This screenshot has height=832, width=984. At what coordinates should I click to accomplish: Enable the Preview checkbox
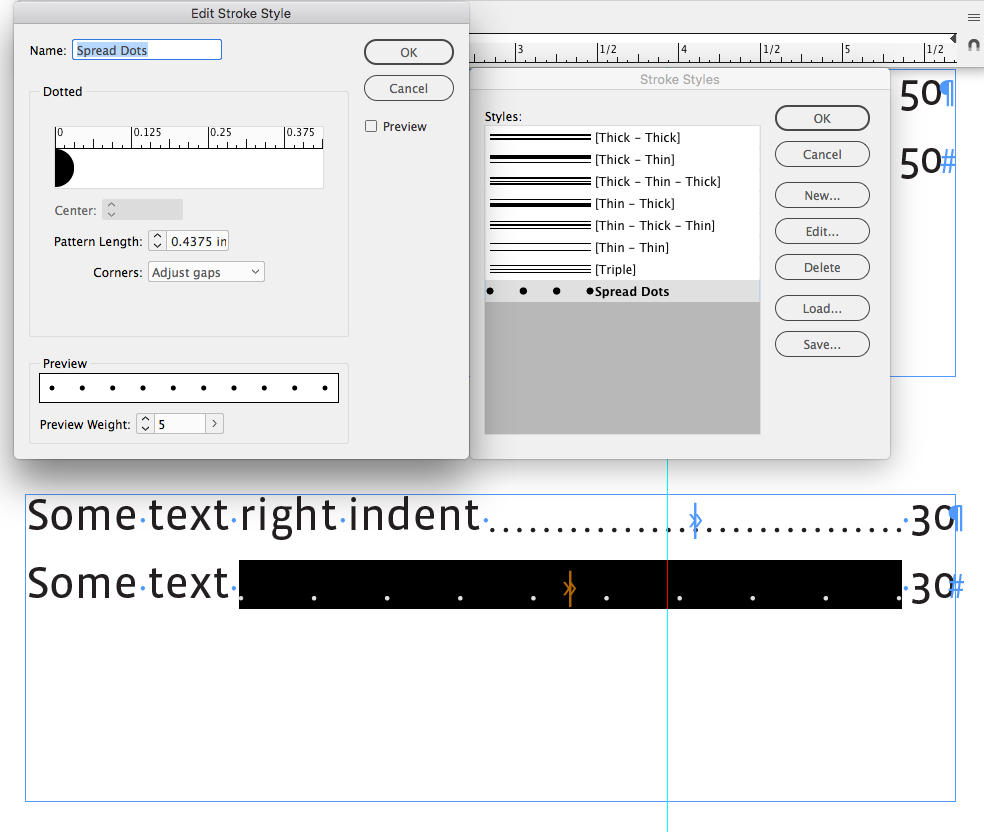click(x=370, y=126)
